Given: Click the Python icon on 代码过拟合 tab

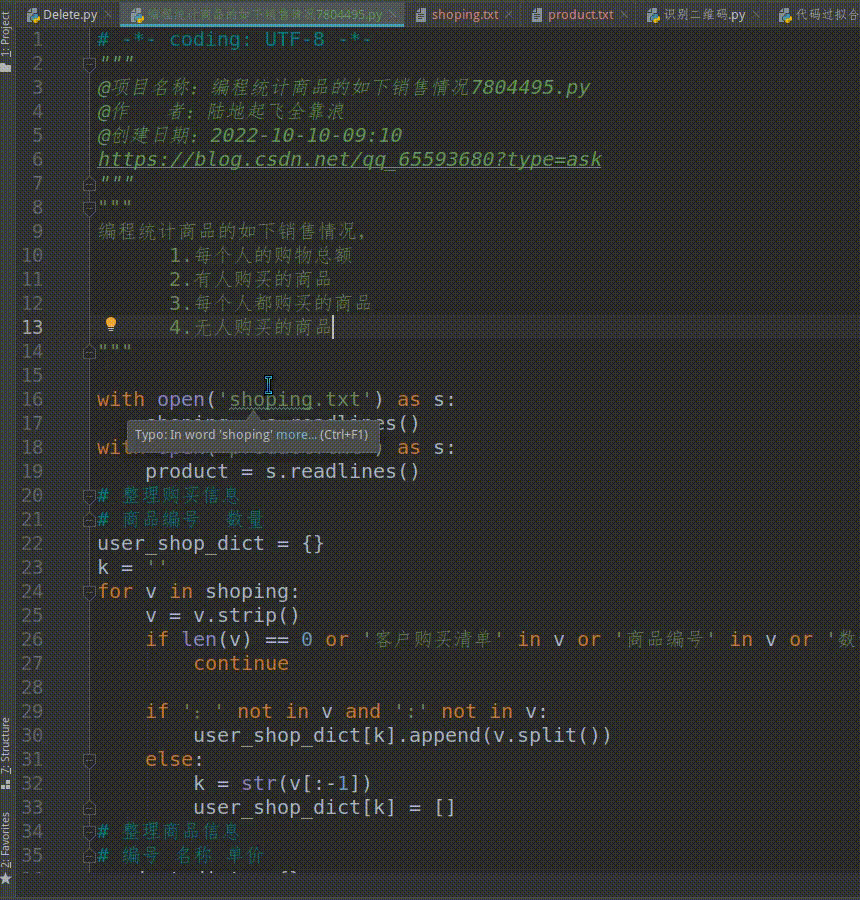Looking at the screenshot, I should 785,15.
